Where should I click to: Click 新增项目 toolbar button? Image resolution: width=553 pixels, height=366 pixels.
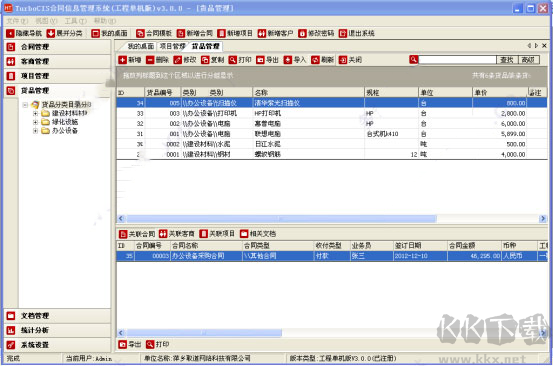[x=235, y=33]
